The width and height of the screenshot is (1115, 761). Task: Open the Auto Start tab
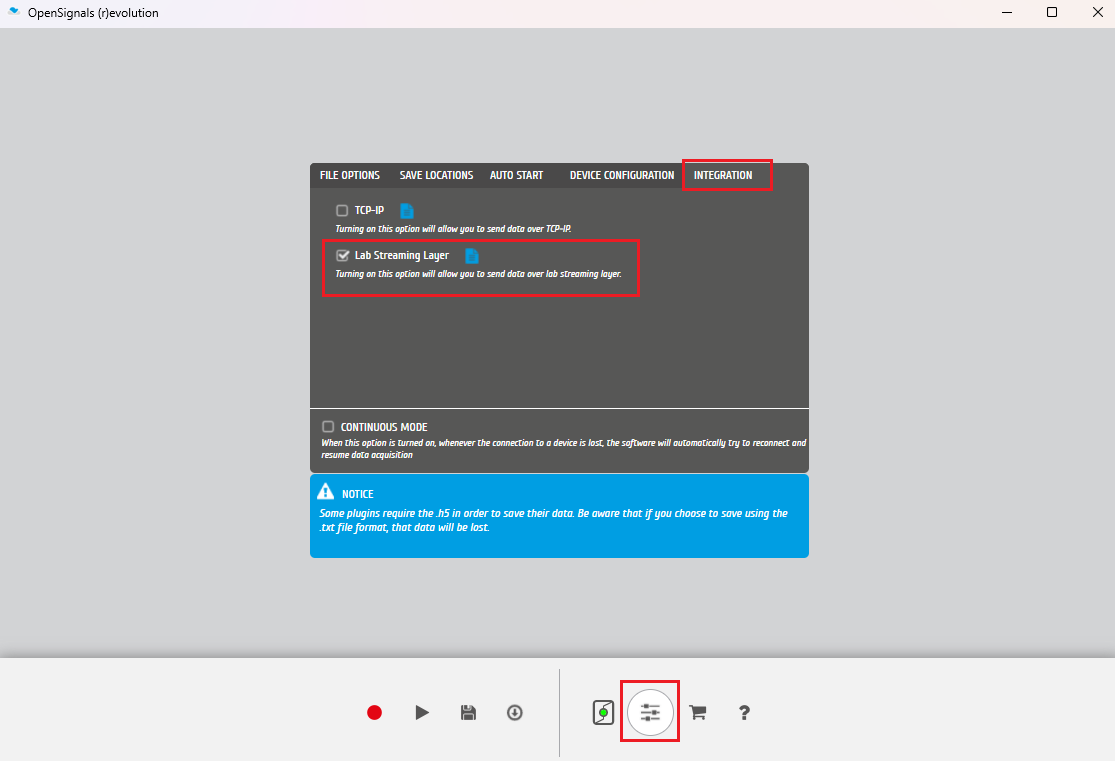[x=516, y=175]
